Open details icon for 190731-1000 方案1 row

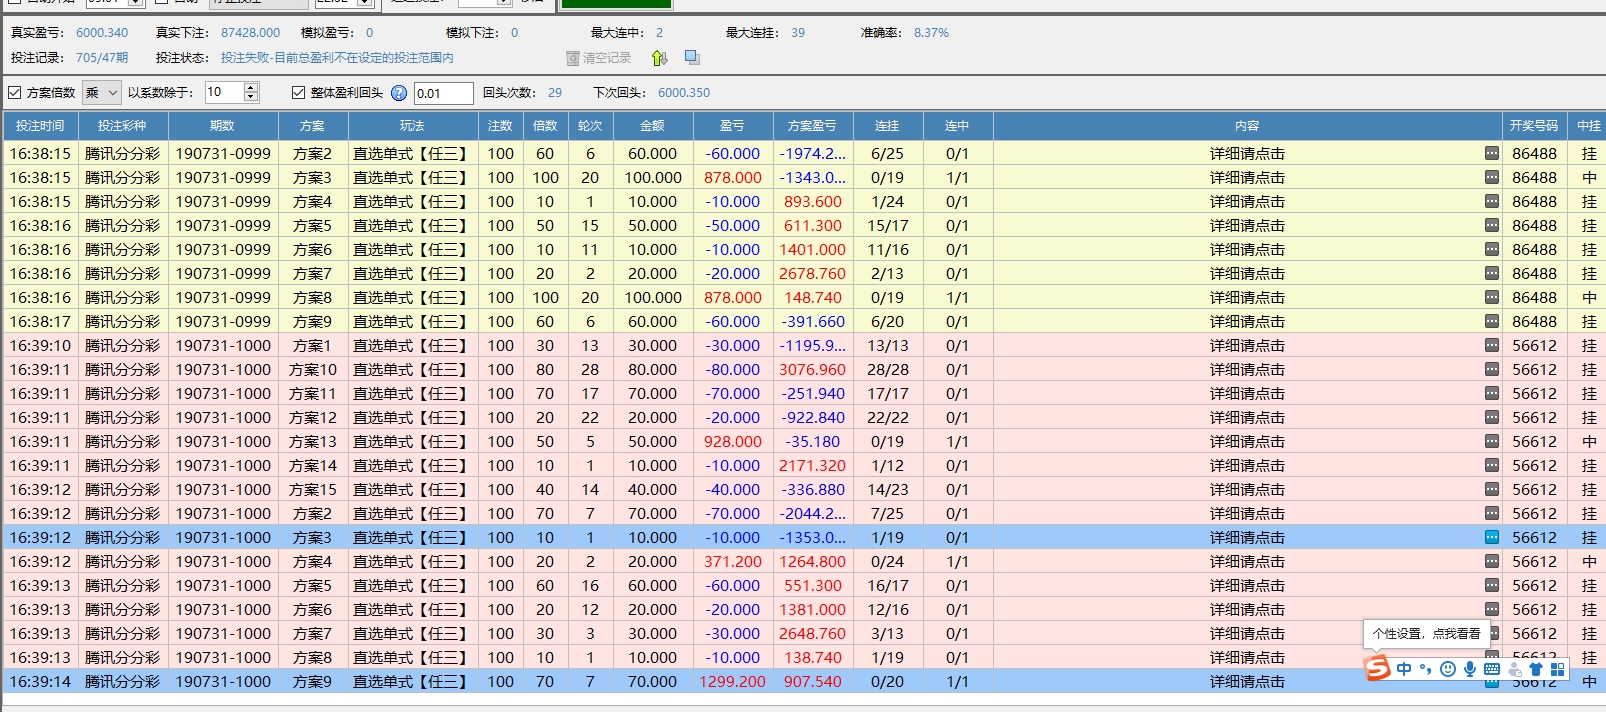(x=1492, y=346)
